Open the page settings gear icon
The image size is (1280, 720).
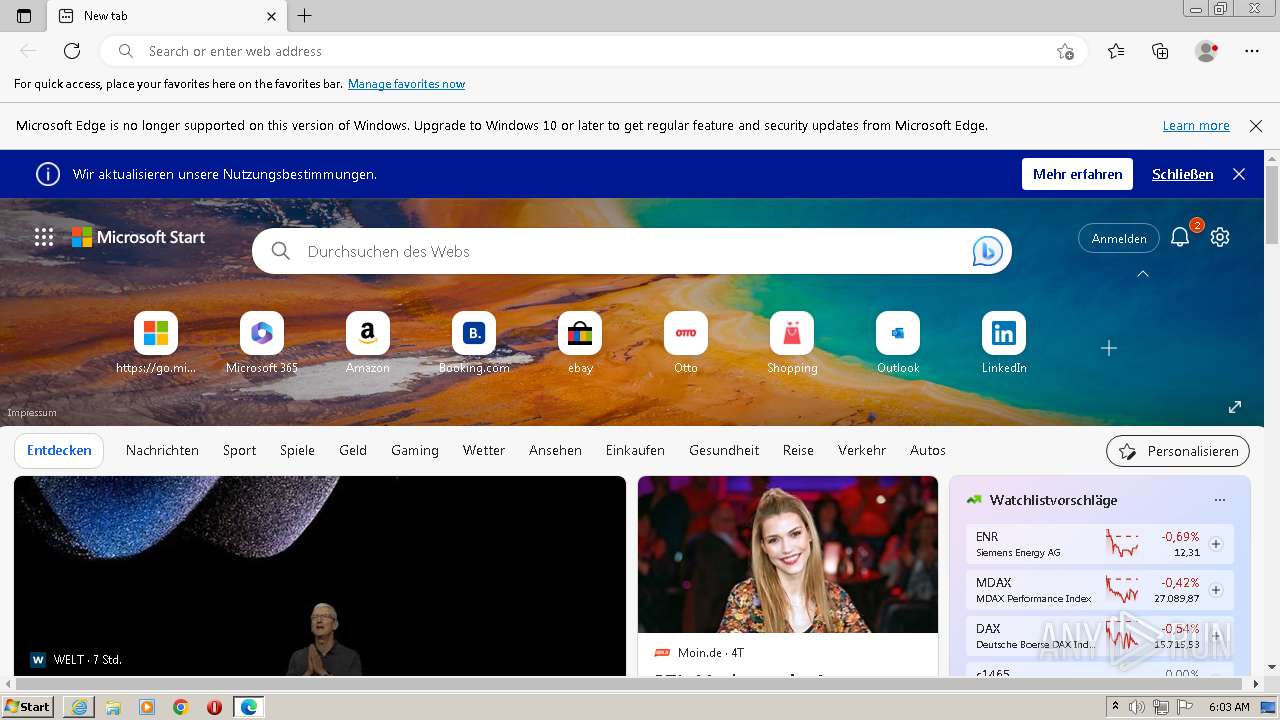click(x=1220, y=237)
